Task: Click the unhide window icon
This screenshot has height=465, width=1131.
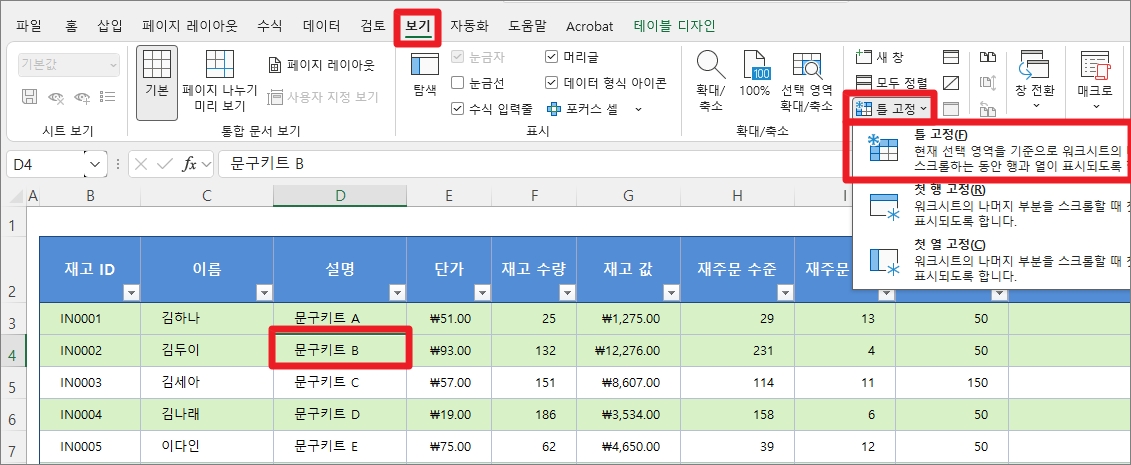Action: point(951,109)
